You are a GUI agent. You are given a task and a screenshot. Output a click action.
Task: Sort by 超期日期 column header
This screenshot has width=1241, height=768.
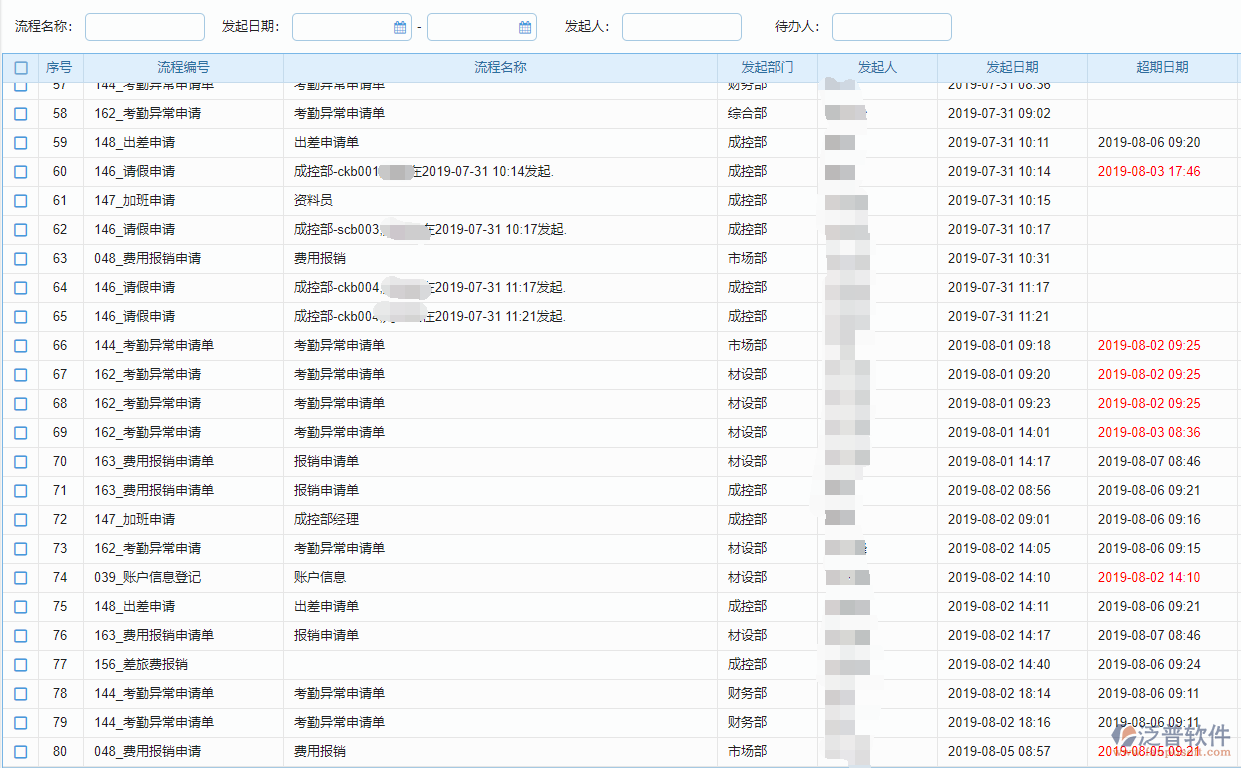click(1162, 68)
